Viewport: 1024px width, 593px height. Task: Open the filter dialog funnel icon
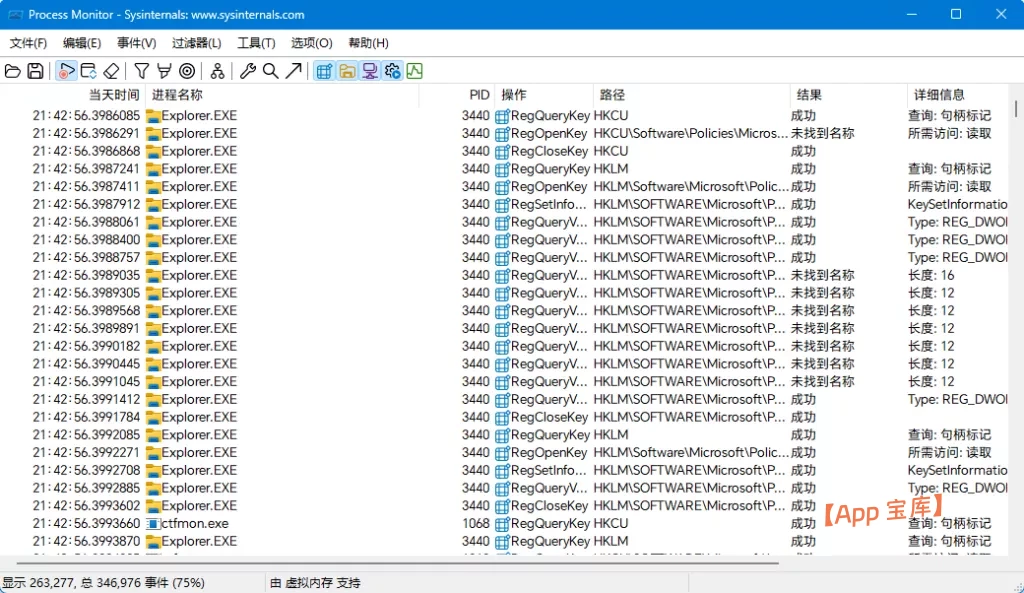coord(141,71)
